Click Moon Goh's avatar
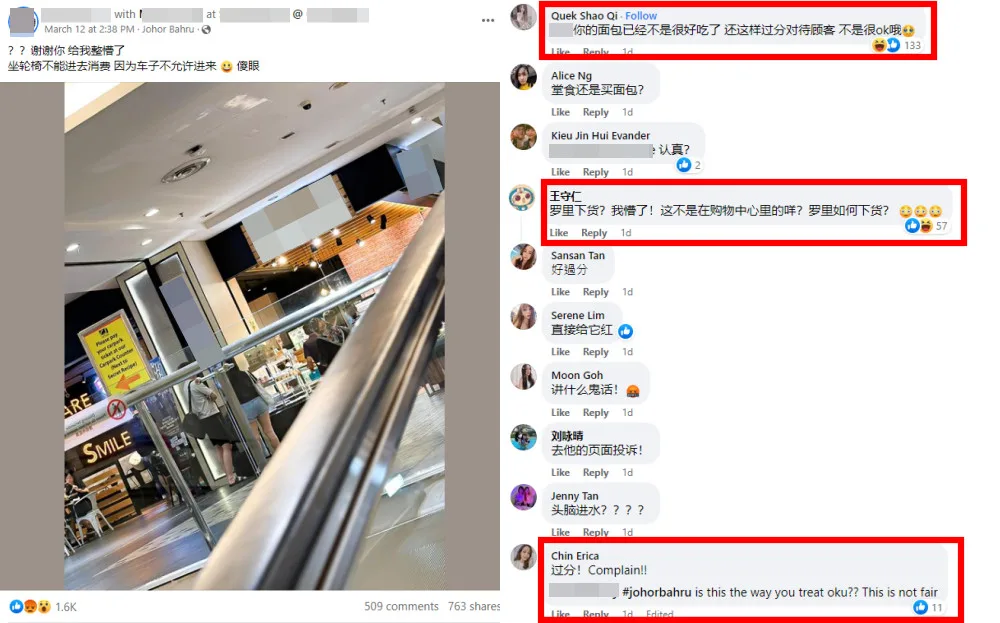Viewport: 1000px width, 623px height. [523, 376]
